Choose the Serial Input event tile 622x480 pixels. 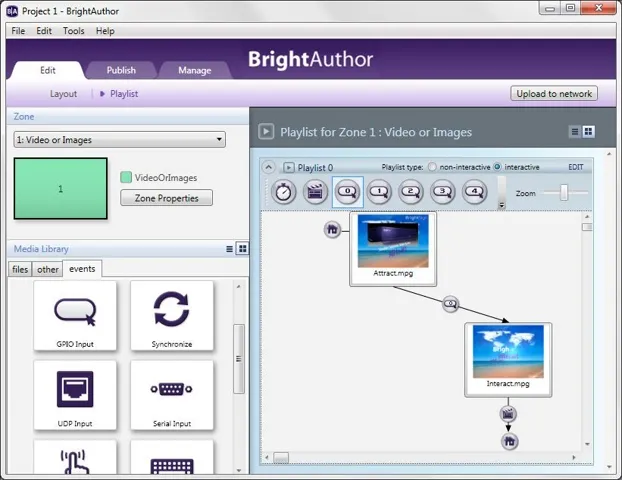tap(172, 395)
